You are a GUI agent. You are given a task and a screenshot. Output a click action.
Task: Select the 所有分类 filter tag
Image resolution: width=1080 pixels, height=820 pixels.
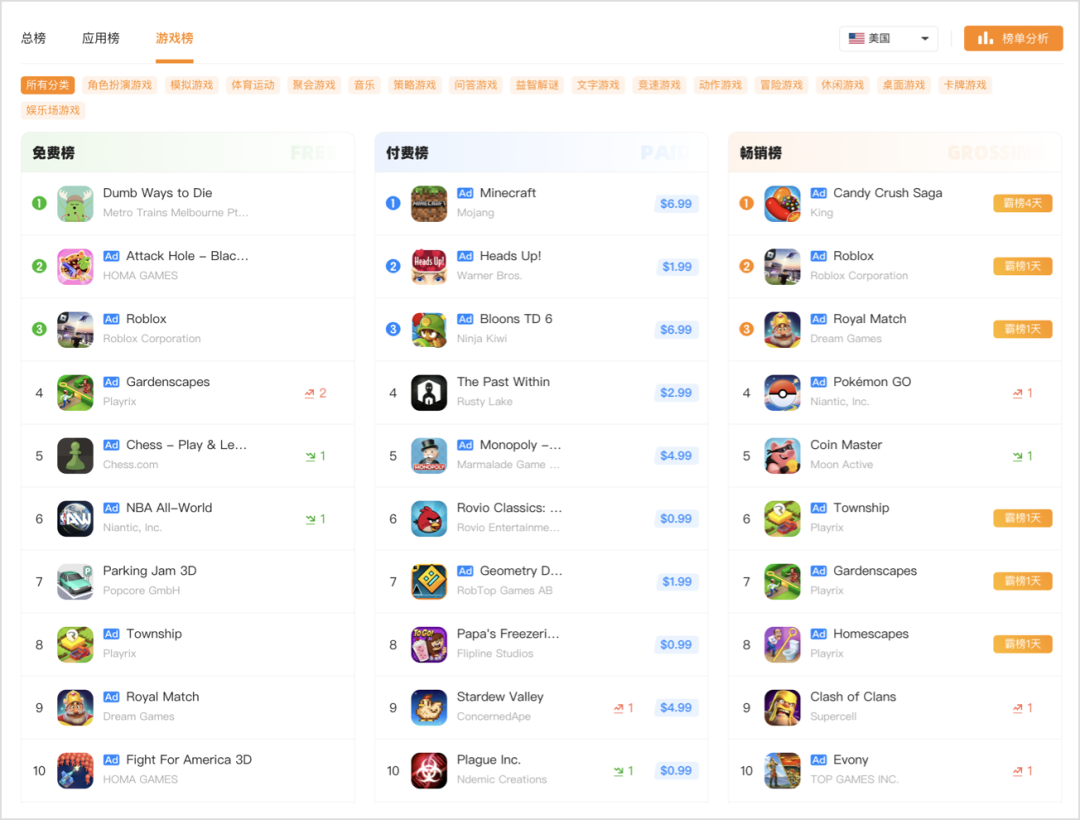click(x=48, y=85)
